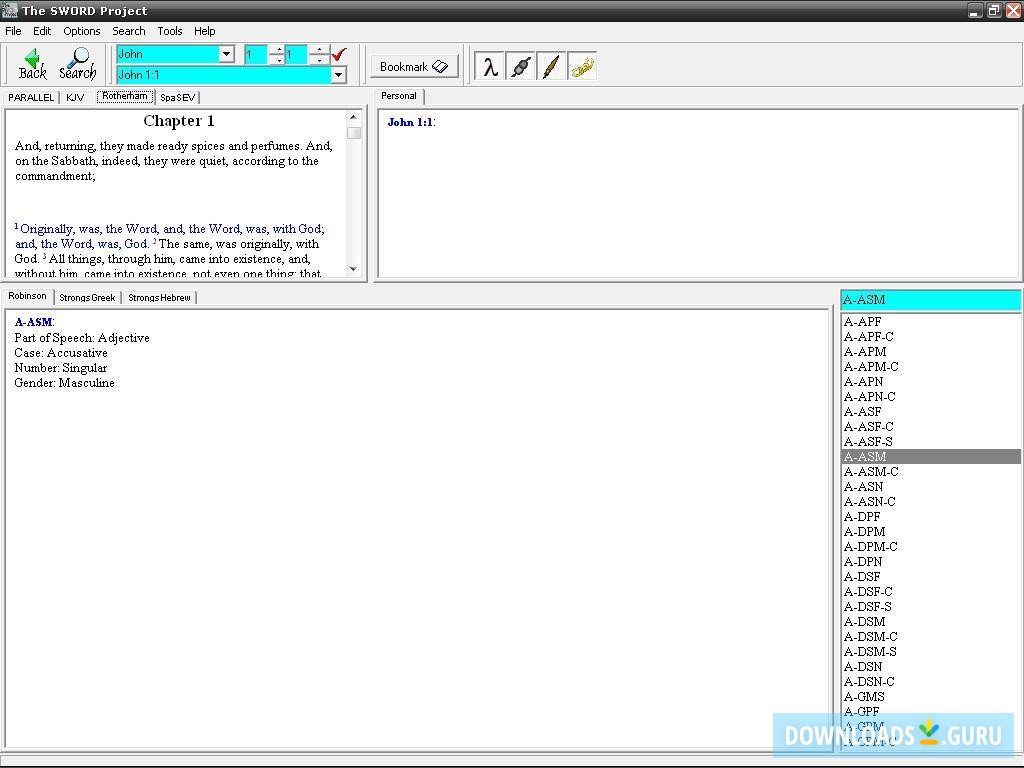This screenshot has width=1024, height=768.
Task: Toggle the lambda morphology icon
Action: click(489, 67)
